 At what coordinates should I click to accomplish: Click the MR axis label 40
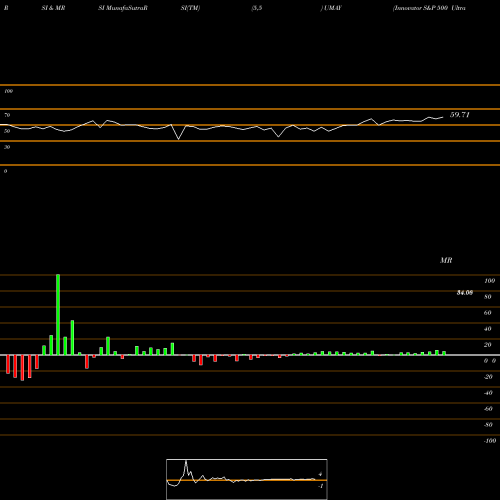(488, 329)
